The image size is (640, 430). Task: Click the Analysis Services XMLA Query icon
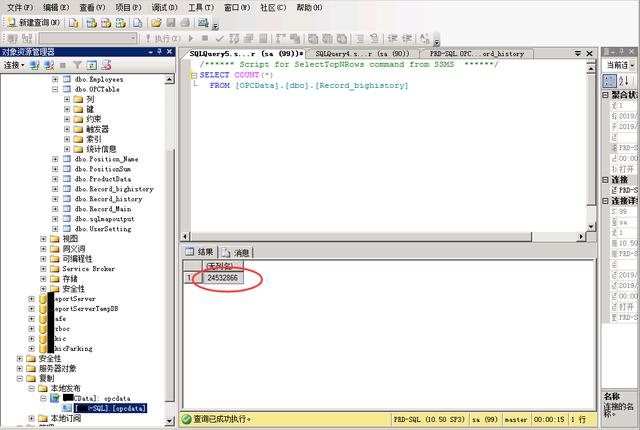pos(120,23)
